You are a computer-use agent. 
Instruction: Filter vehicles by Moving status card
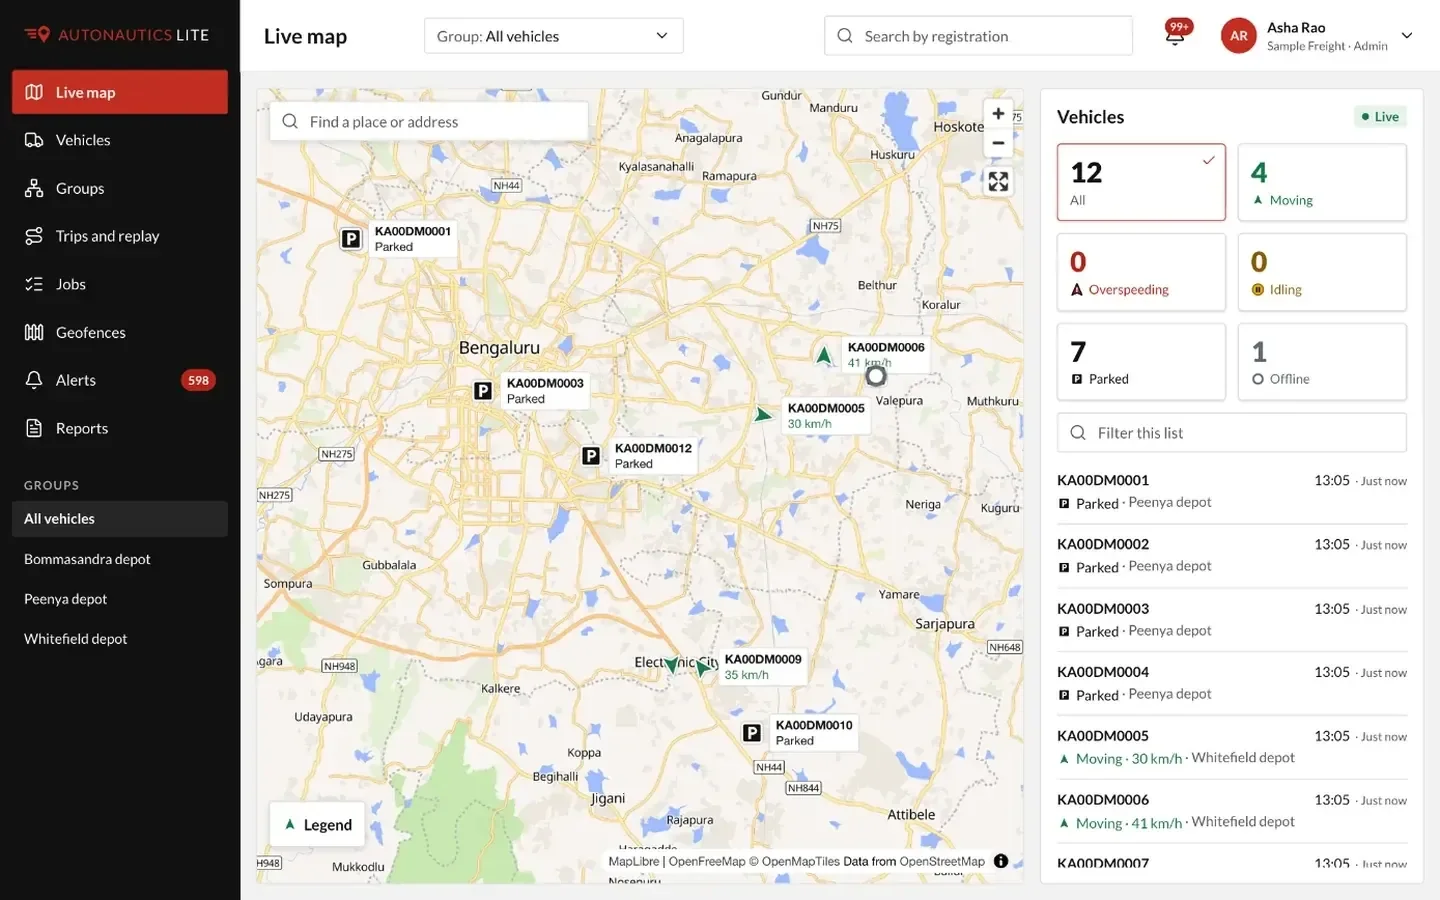[1322, 182]
